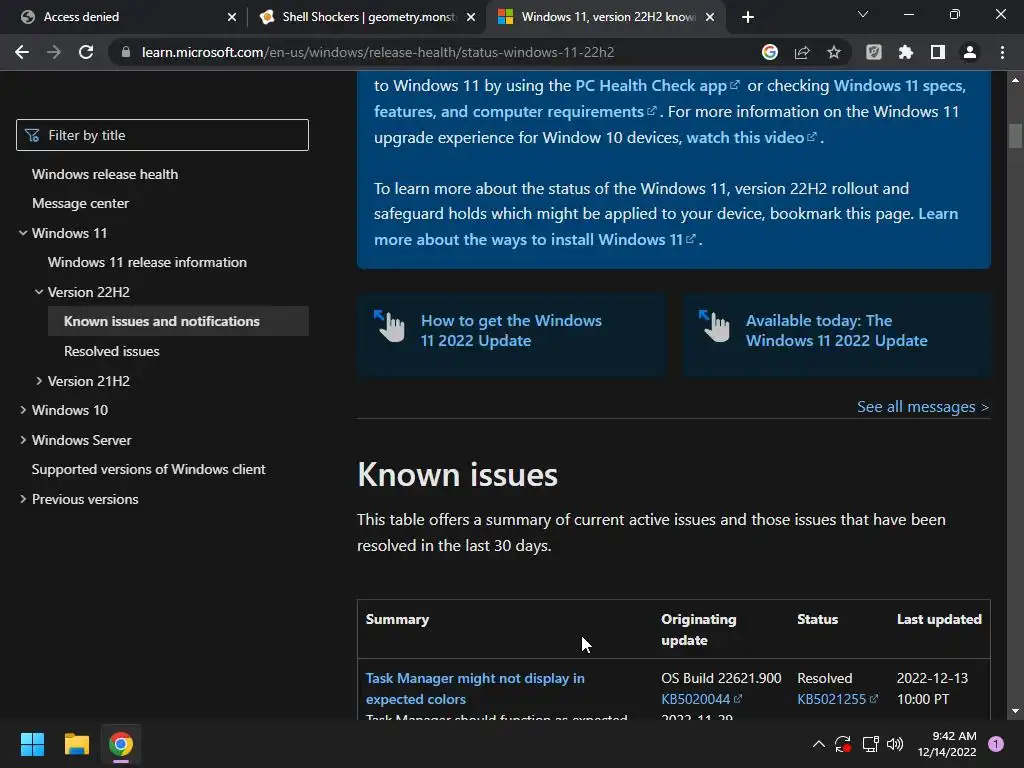Open Windows release health in sidebar
The image size is (1024, 768).
[104, 174]
